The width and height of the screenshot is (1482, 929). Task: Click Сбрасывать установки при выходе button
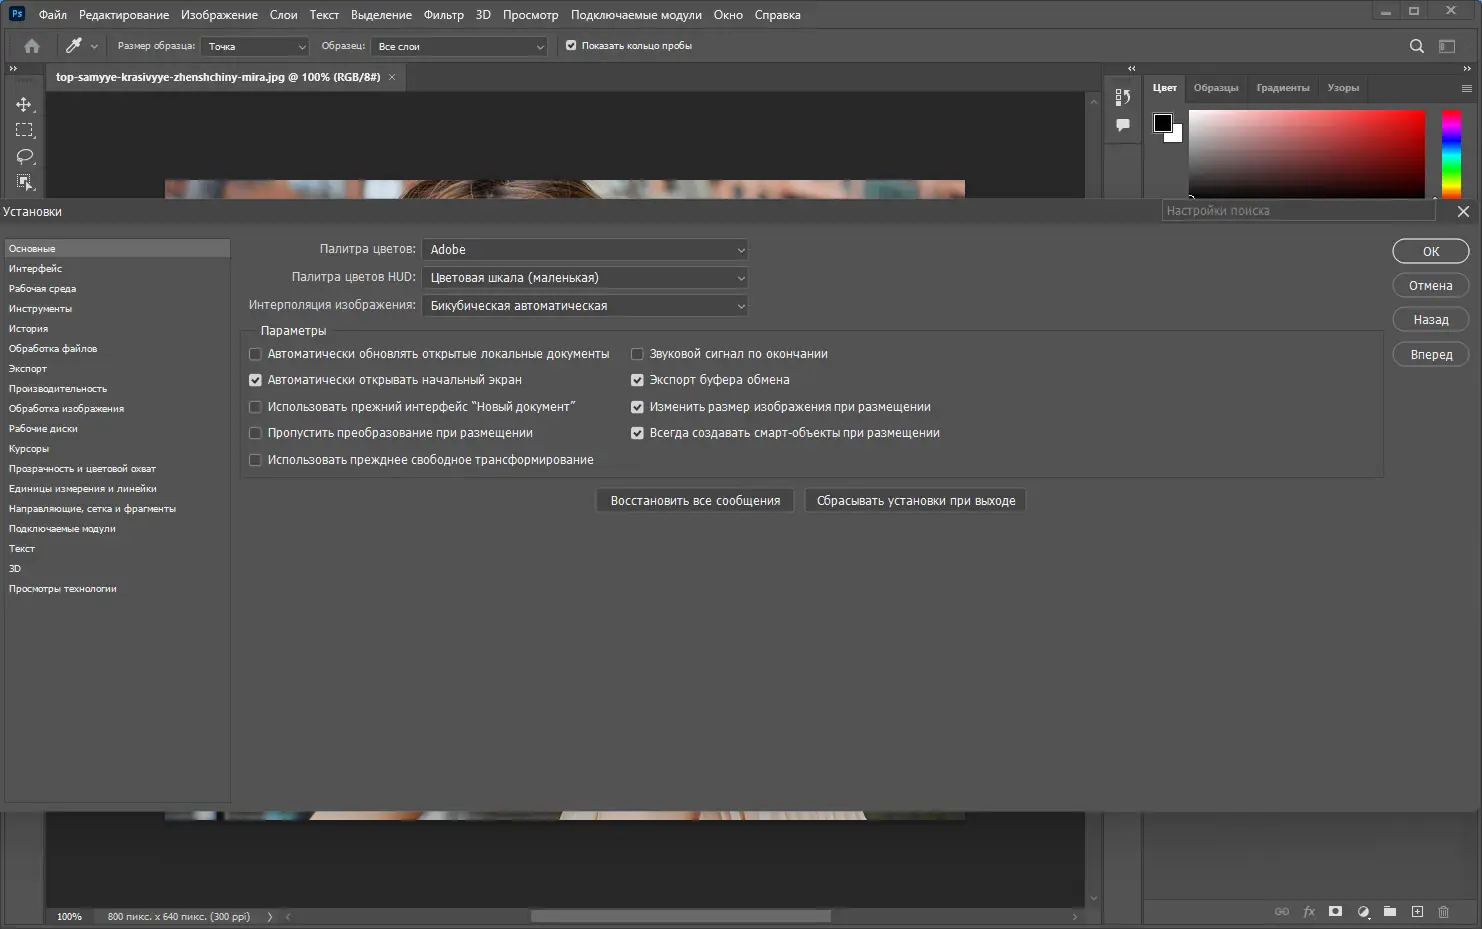click(x=916, y=501)
